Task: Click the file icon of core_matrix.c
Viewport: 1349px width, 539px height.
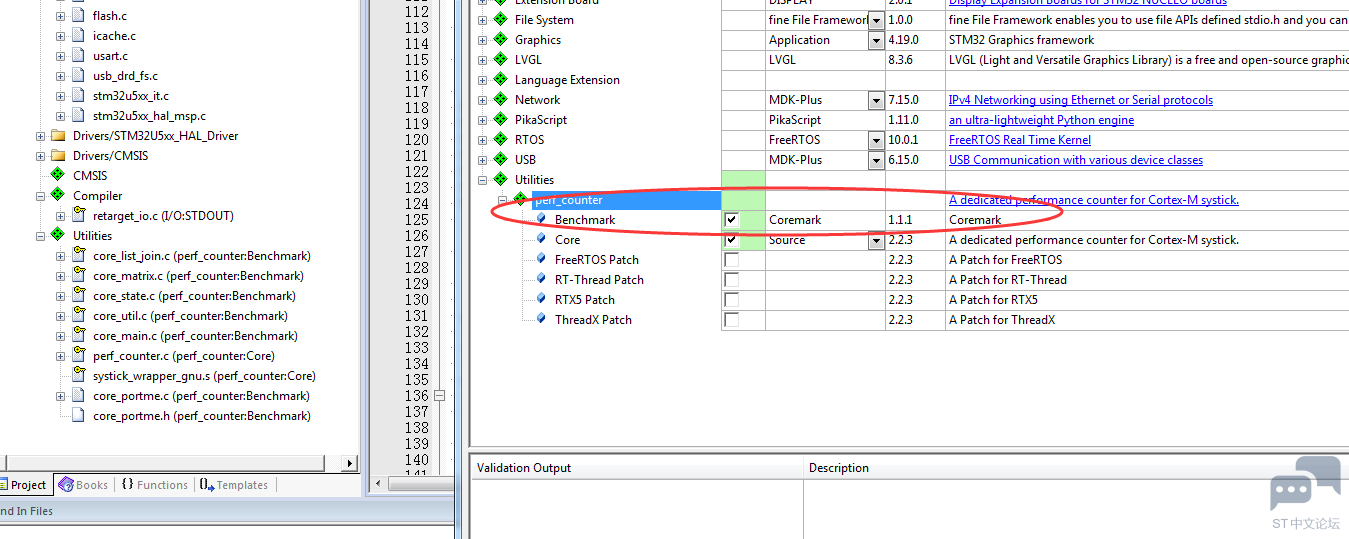Action: [79, 275]
